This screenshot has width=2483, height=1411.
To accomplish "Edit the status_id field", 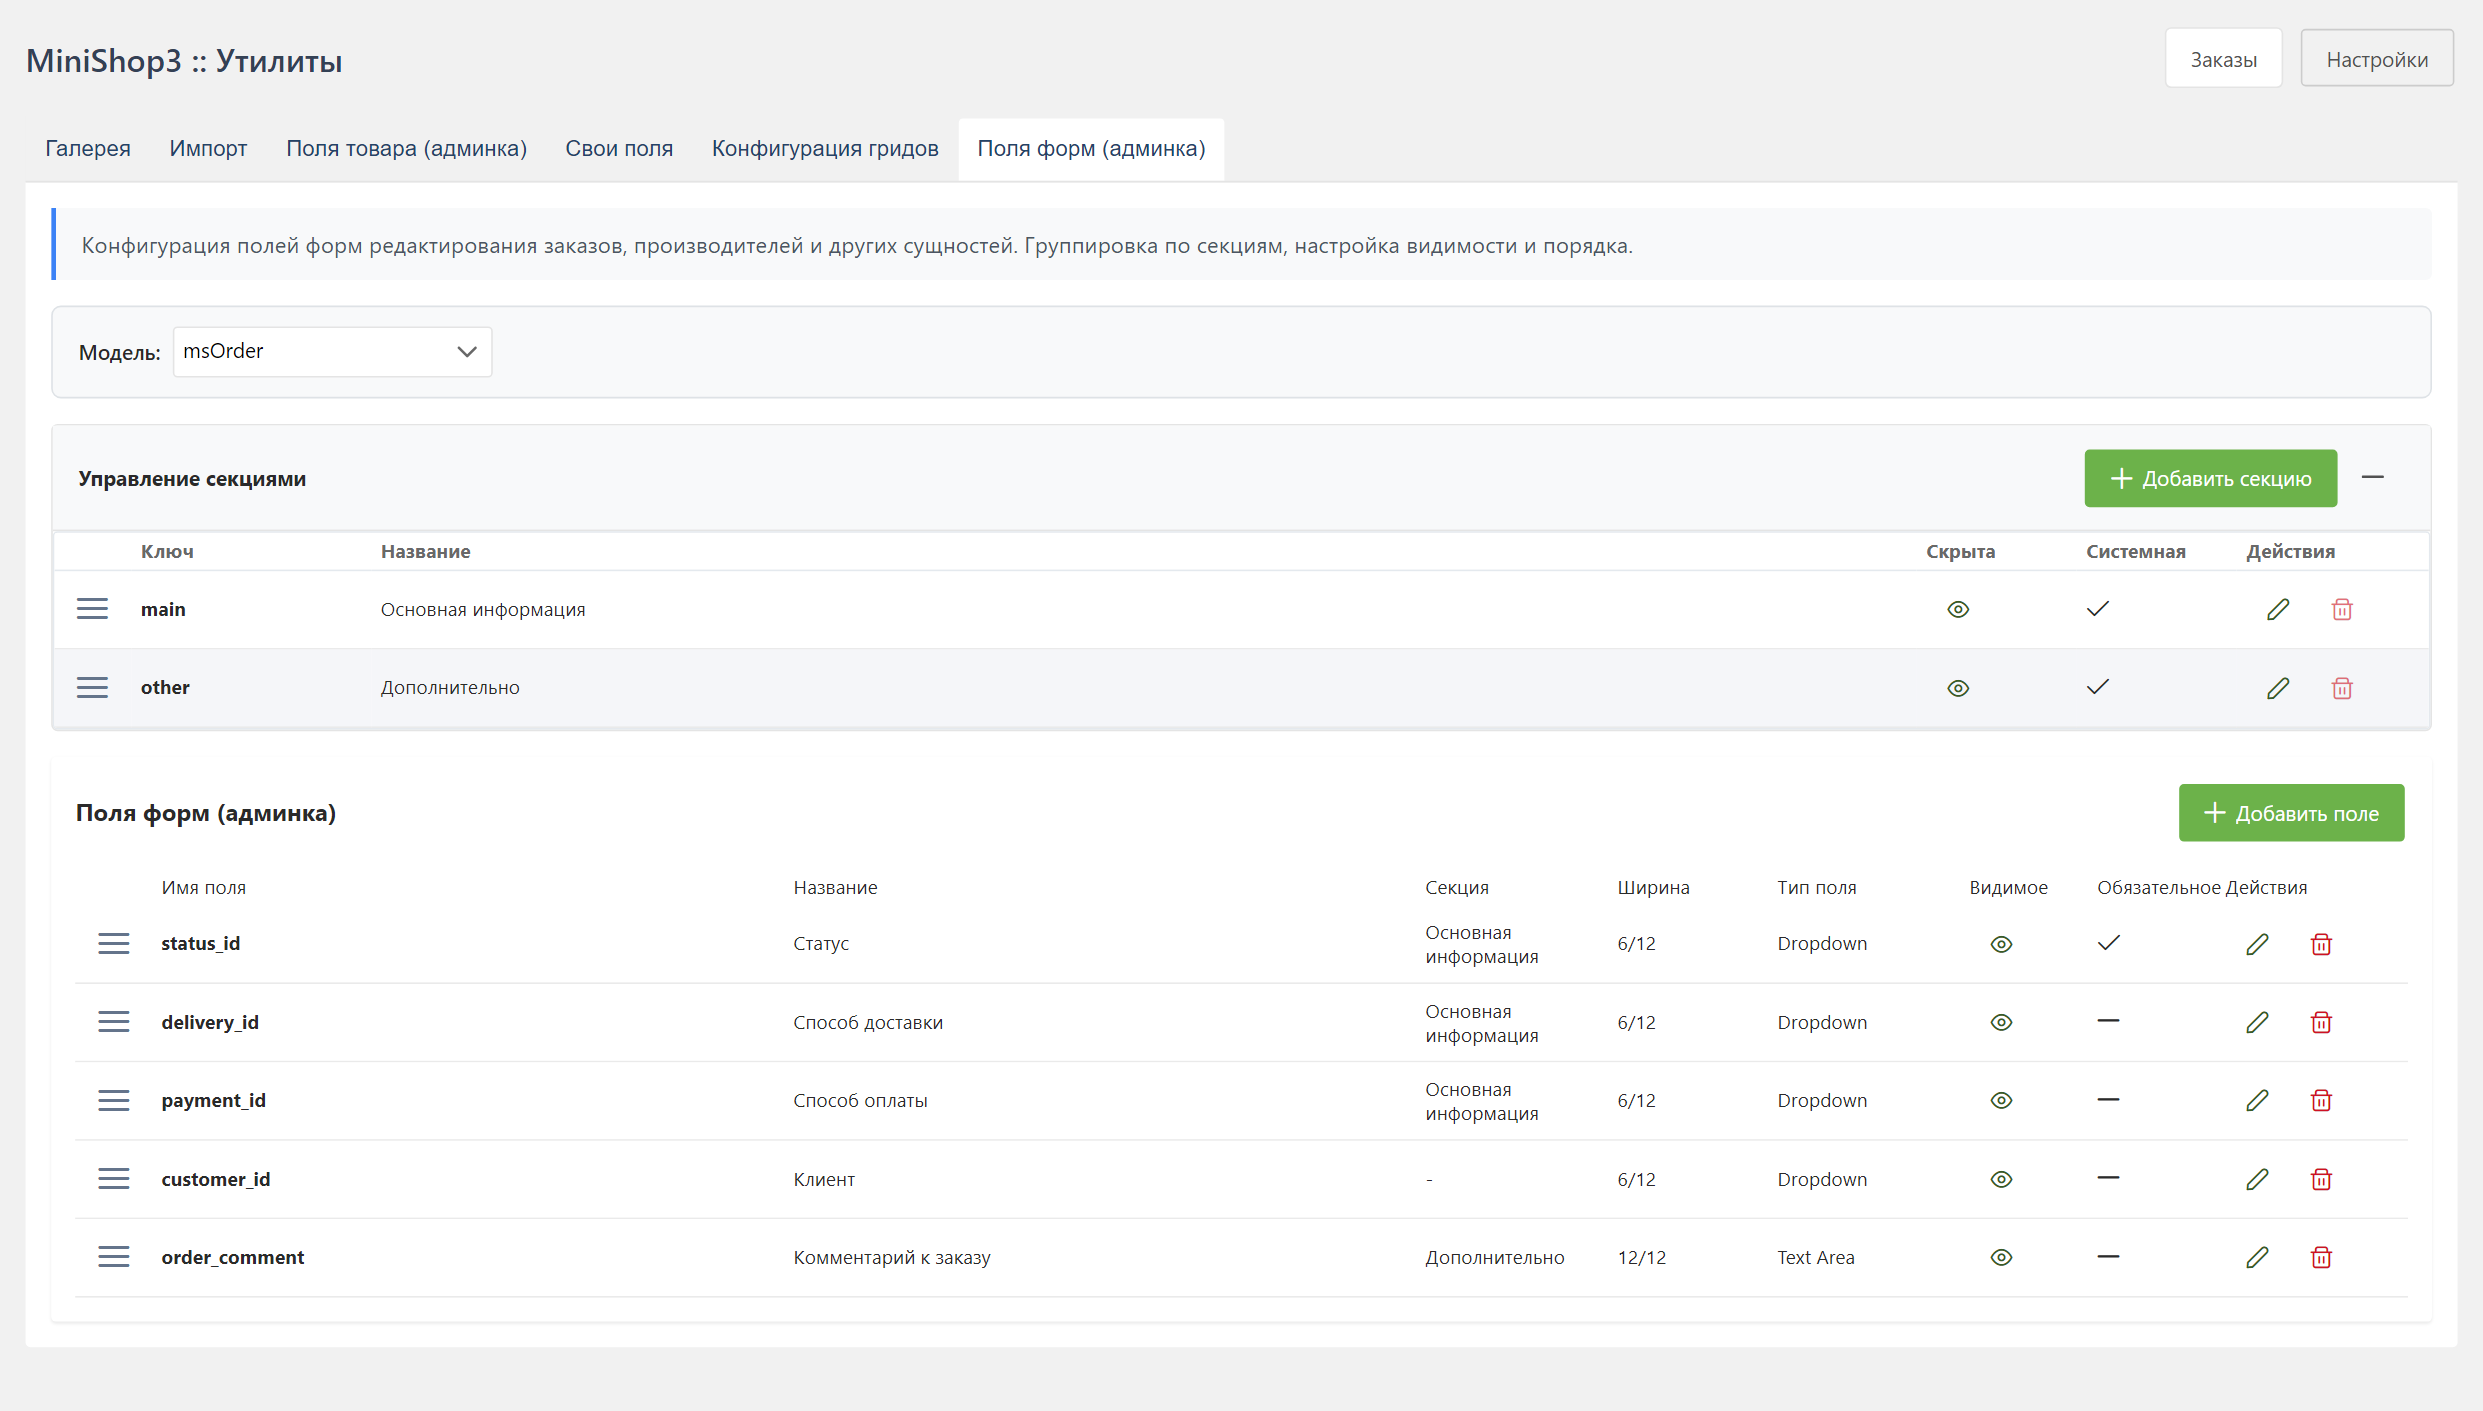I will [2257, 944].
